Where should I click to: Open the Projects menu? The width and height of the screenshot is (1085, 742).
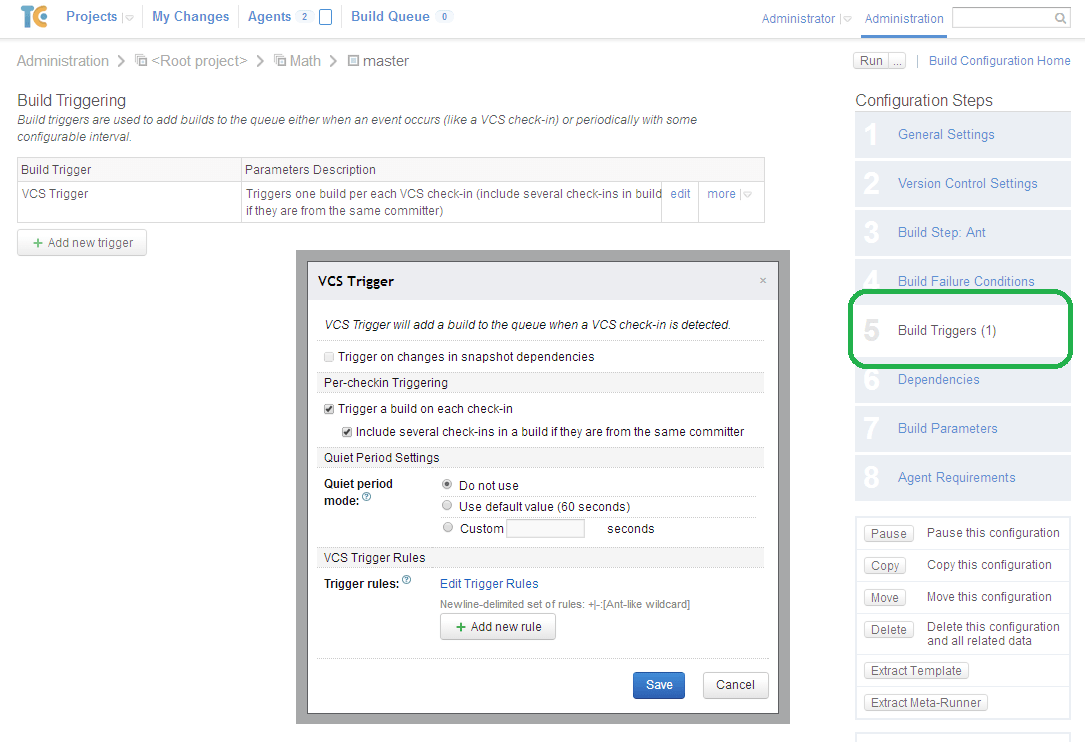tap(91, 17)
